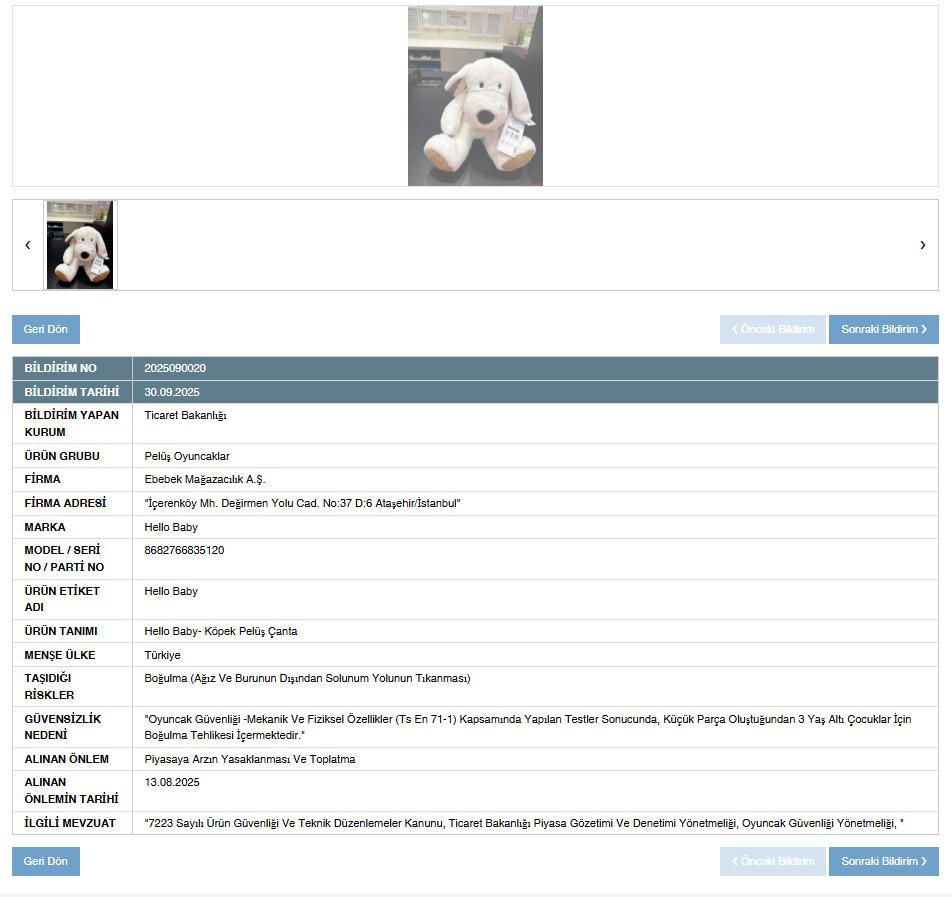Screen dimensions: 952x897
Task: Click the Ticaret Bakanlığı institution value
Action: pyautogui.click(x=185, y=416)
